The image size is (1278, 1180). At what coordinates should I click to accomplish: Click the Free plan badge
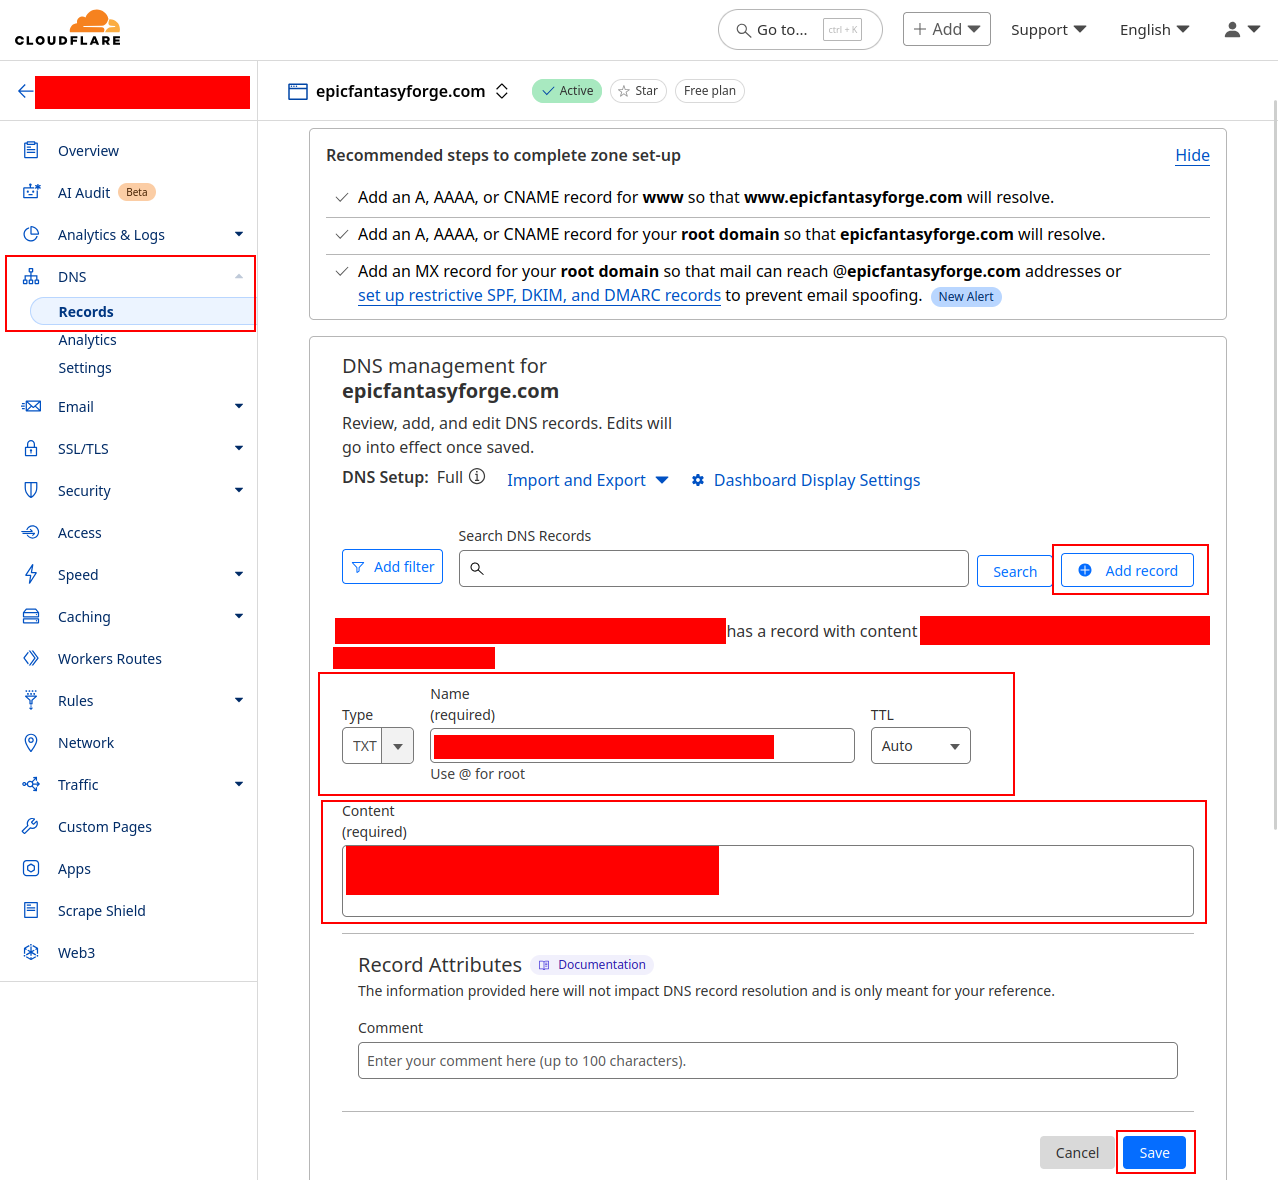pos(710,91)
